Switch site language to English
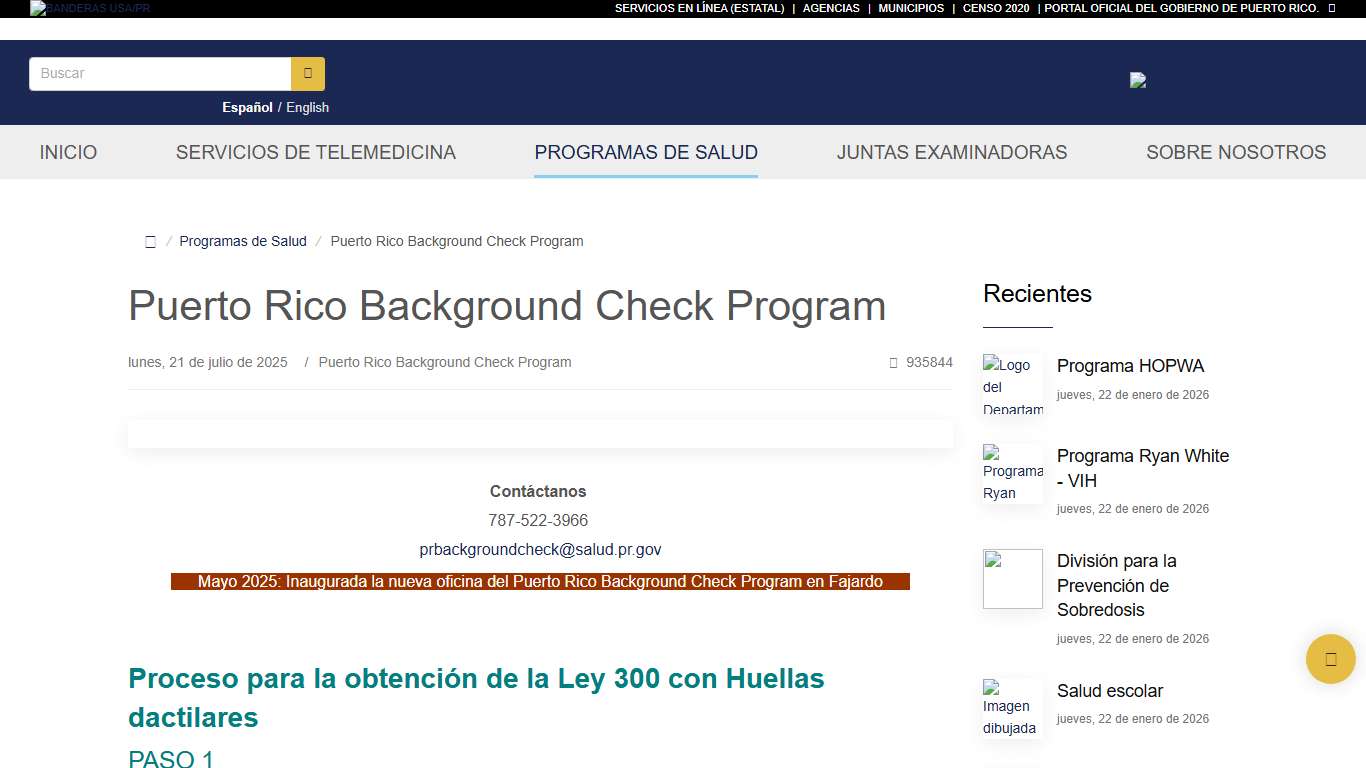 [x=307, y=107]
